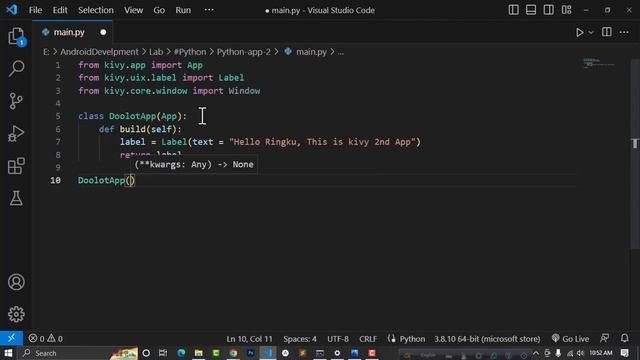Change line ending via CRLF entry
This screenshot has width=640, height=360.
click(368, 339)
